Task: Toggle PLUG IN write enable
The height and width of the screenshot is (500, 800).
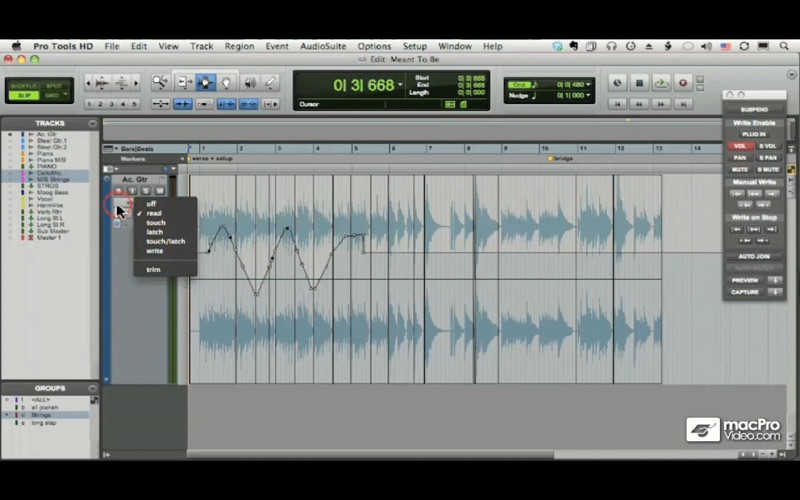Action: tap(754, 134)
